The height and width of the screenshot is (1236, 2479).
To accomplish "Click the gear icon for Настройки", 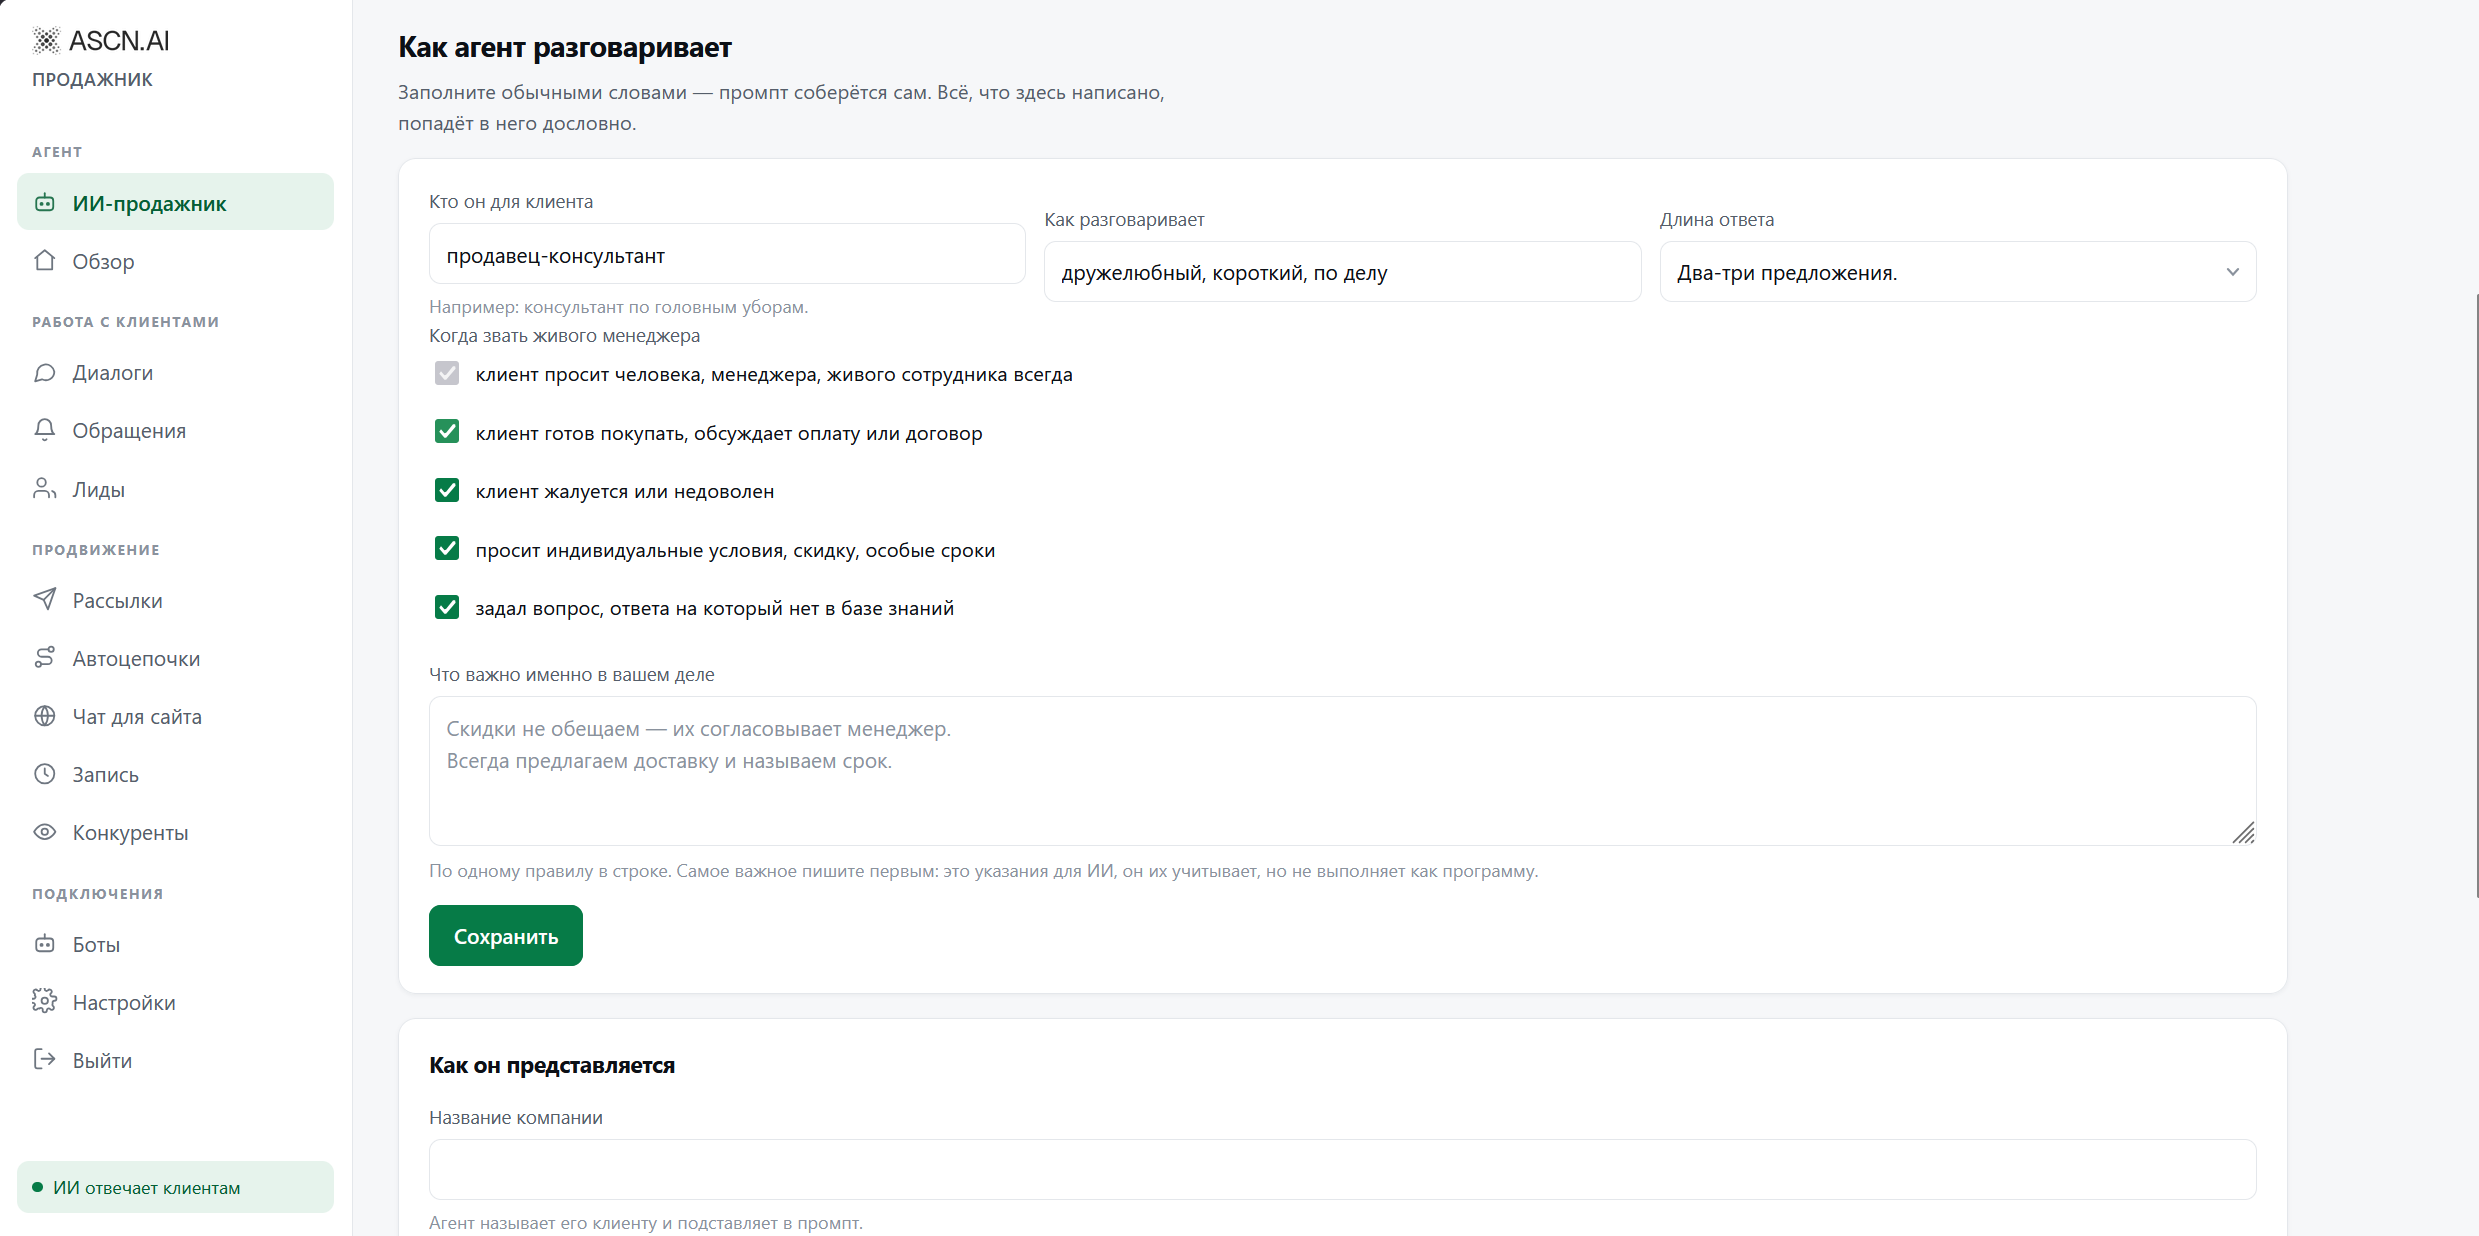I will coord(45,1002).
